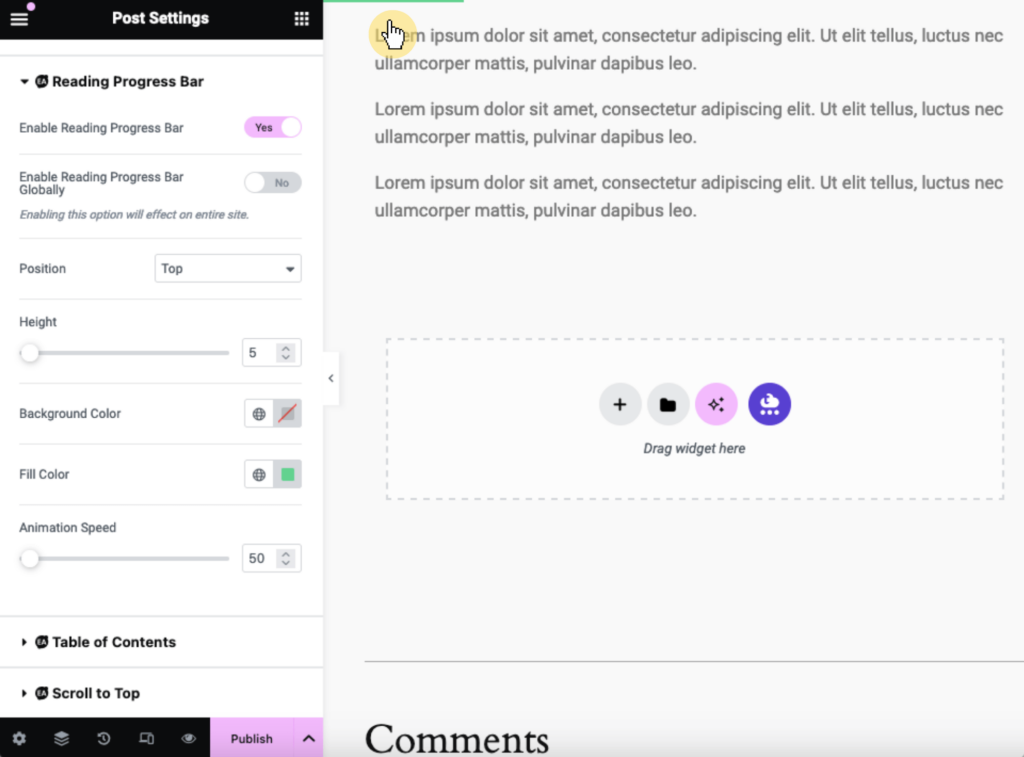
Task: Click the Publish button
Action: 251,739
